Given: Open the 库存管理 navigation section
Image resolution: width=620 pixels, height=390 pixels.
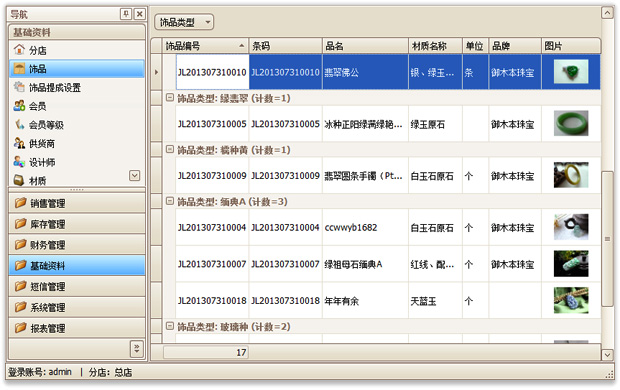Looking at the screenshot, I should 77,224.
